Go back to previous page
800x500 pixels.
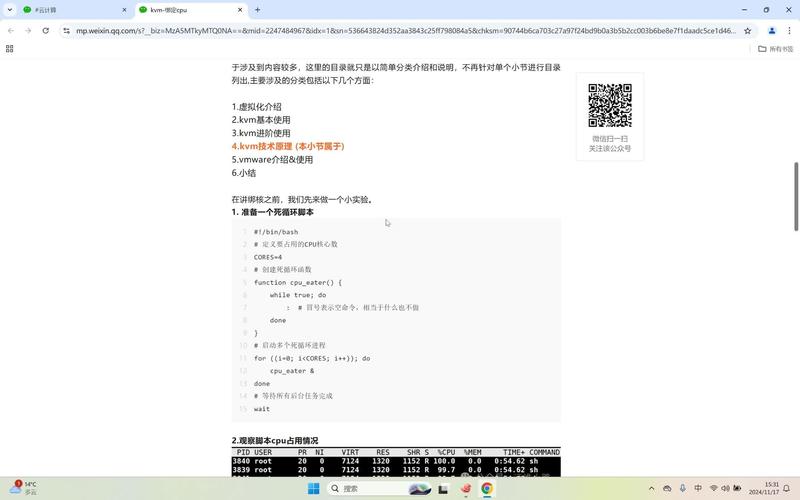click(11, 31)
